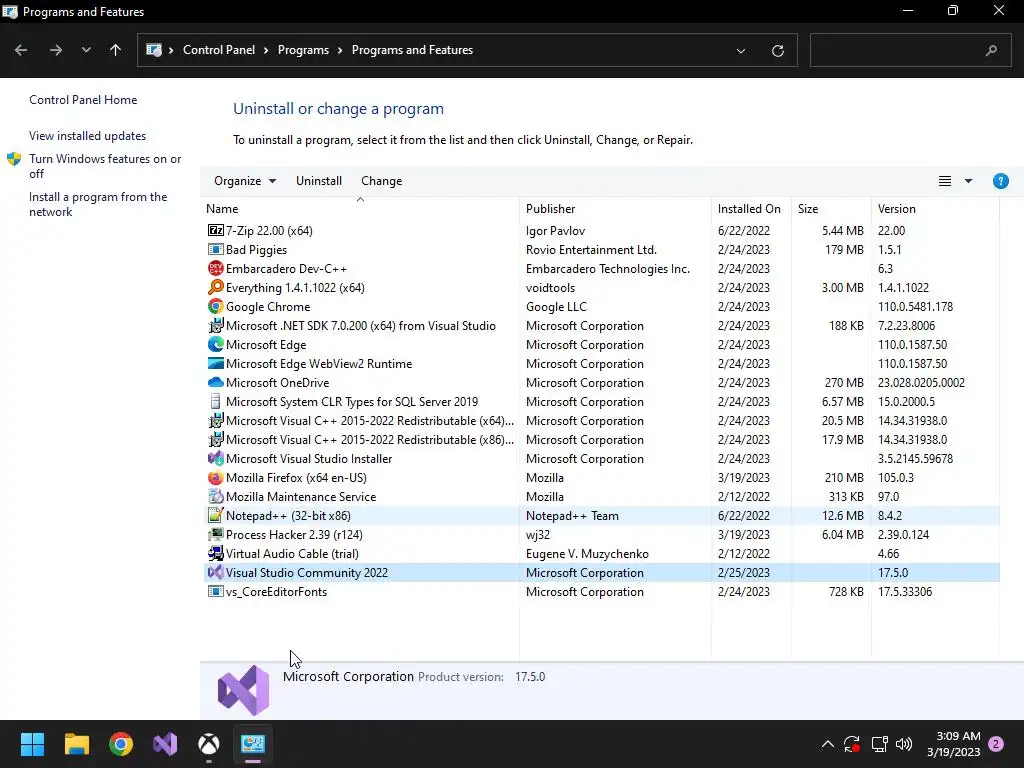This screenshot has width=1024, height=768.
Task: Expand the address bar history dropdown
Action: click(741, 50)
